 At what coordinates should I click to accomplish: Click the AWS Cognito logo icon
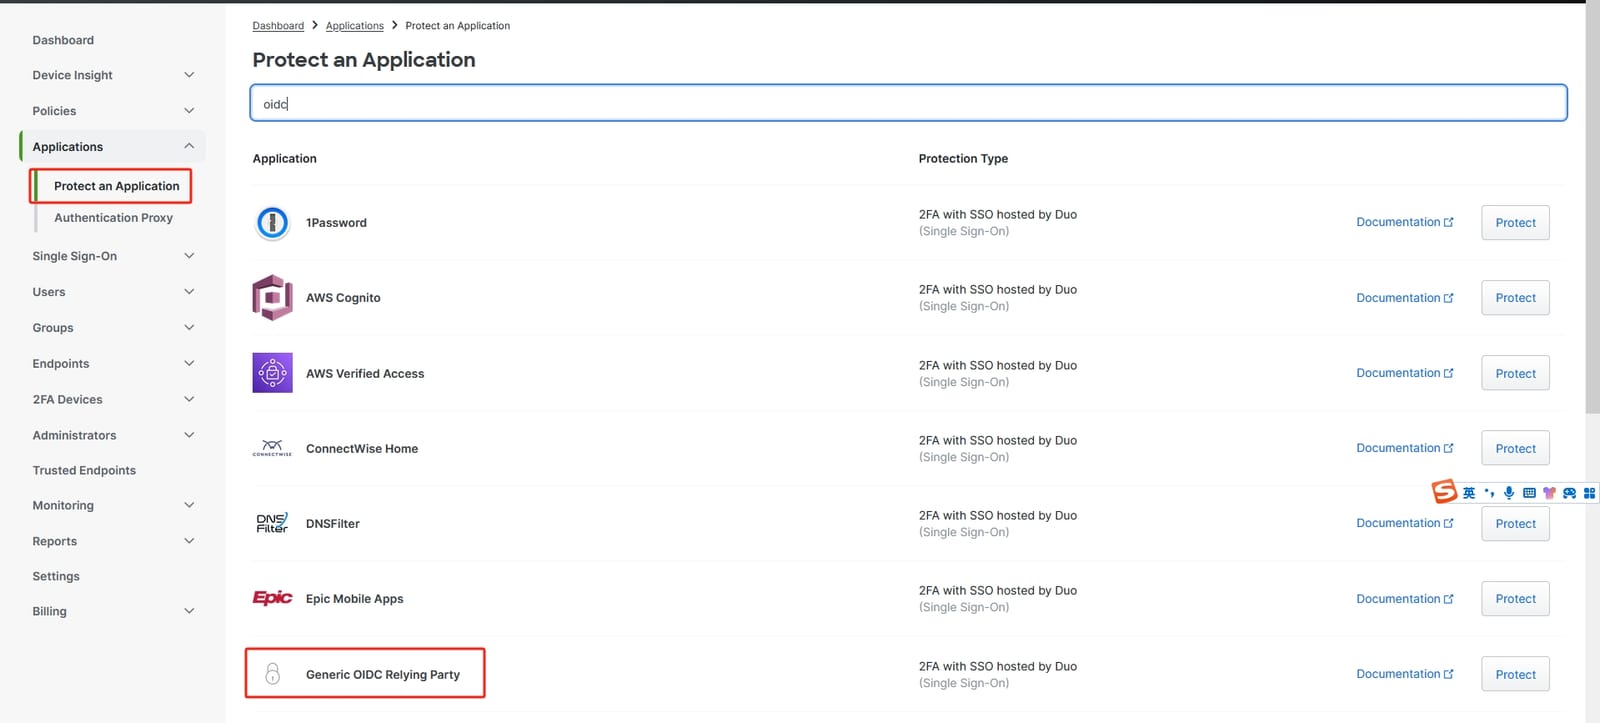[272, 297]
